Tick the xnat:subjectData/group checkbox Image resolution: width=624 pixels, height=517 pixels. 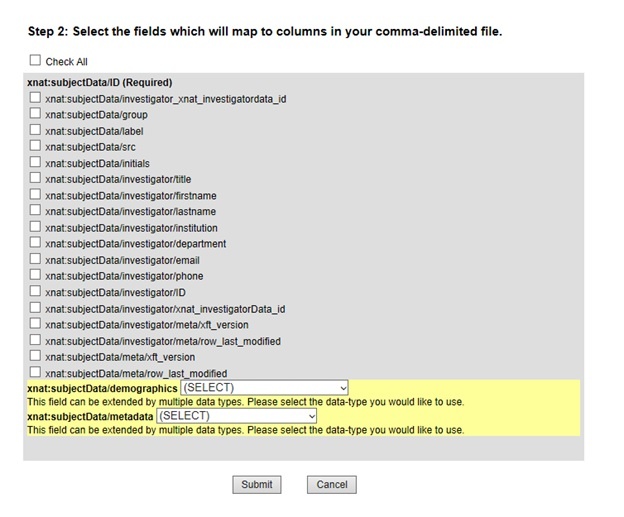36,114
